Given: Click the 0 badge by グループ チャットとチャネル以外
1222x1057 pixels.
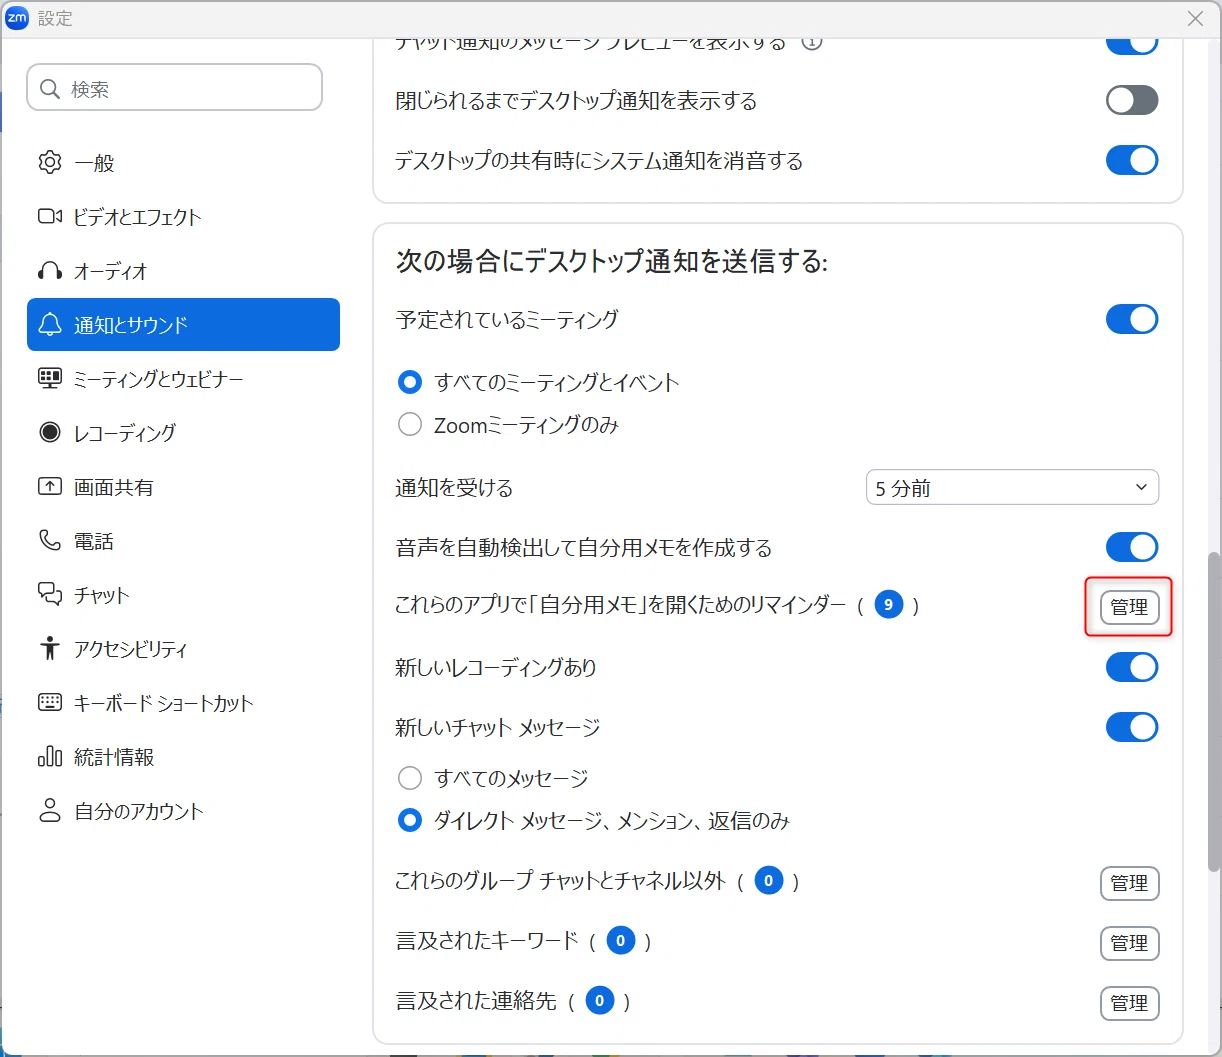Looking at the screenshot, I should click(769, 881).
